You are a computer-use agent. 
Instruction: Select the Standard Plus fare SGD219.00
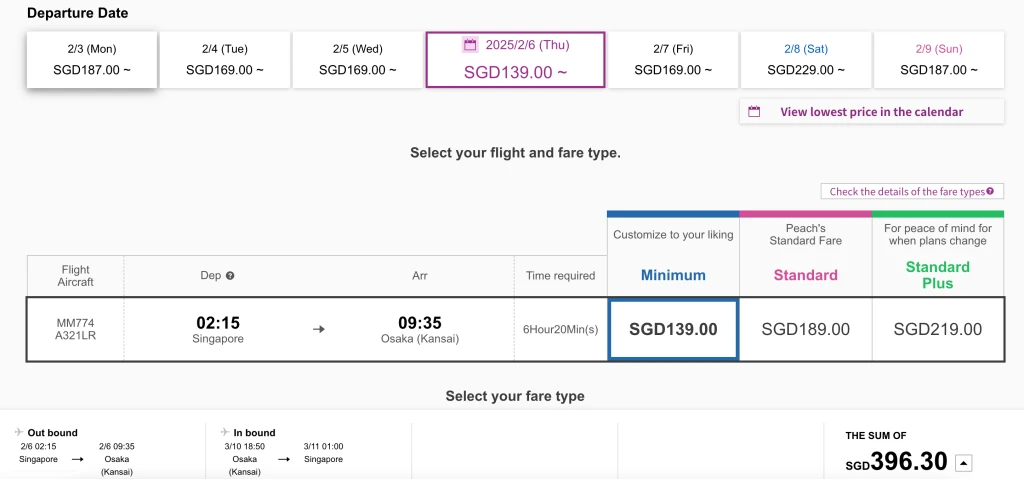coord(938,329)
